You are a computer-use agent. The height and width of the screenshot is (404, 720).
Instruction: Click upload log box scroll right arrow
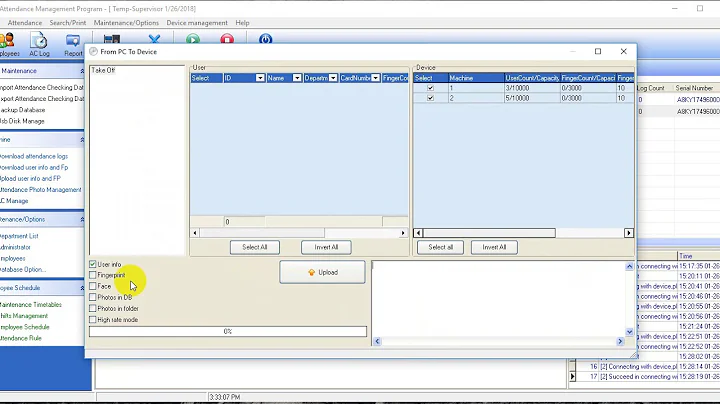point(620,342)
